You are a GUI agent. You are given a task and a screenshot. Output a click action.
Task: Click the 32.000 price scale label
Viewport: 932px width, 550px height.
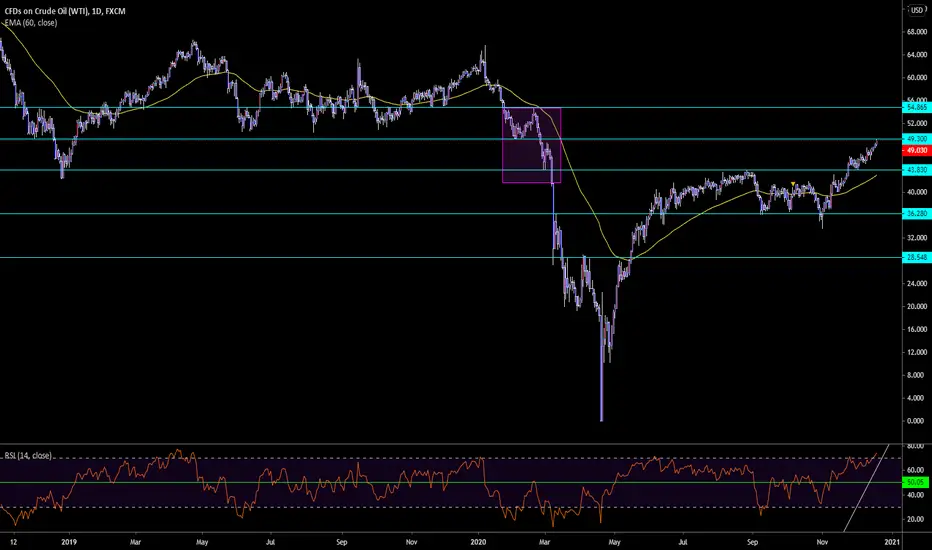(x=917, y=238)
